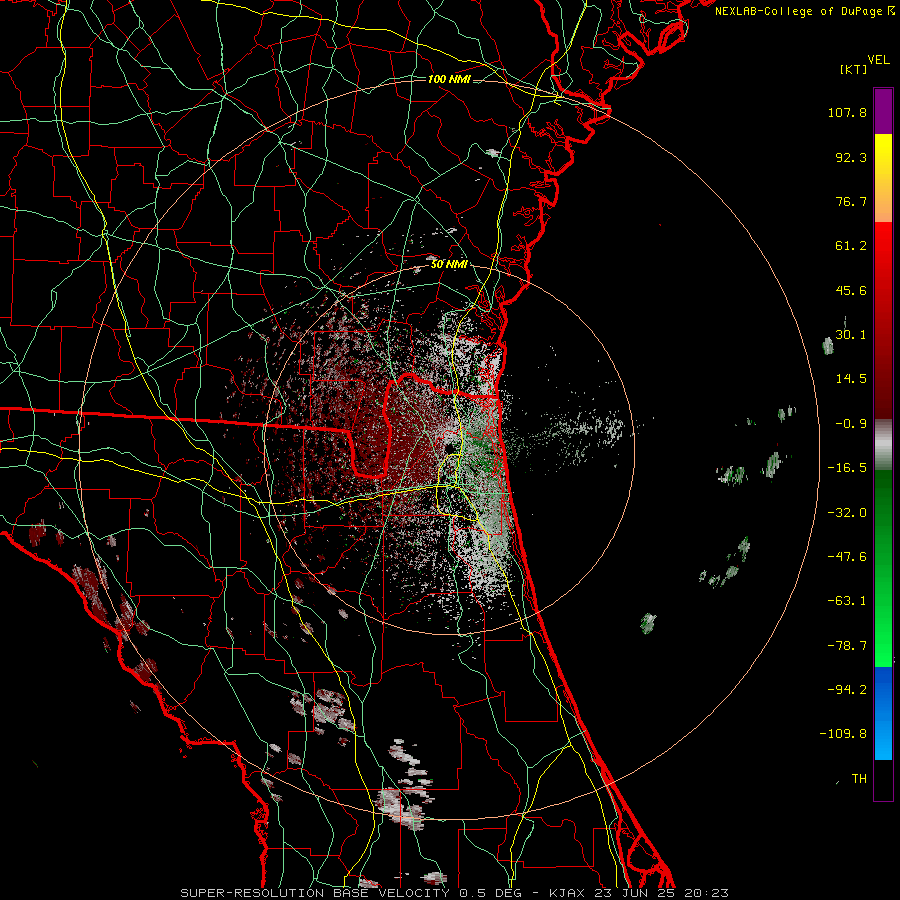Click the 76.7 legend value
This screenshot has height=900, width=900.
(851, 201)
